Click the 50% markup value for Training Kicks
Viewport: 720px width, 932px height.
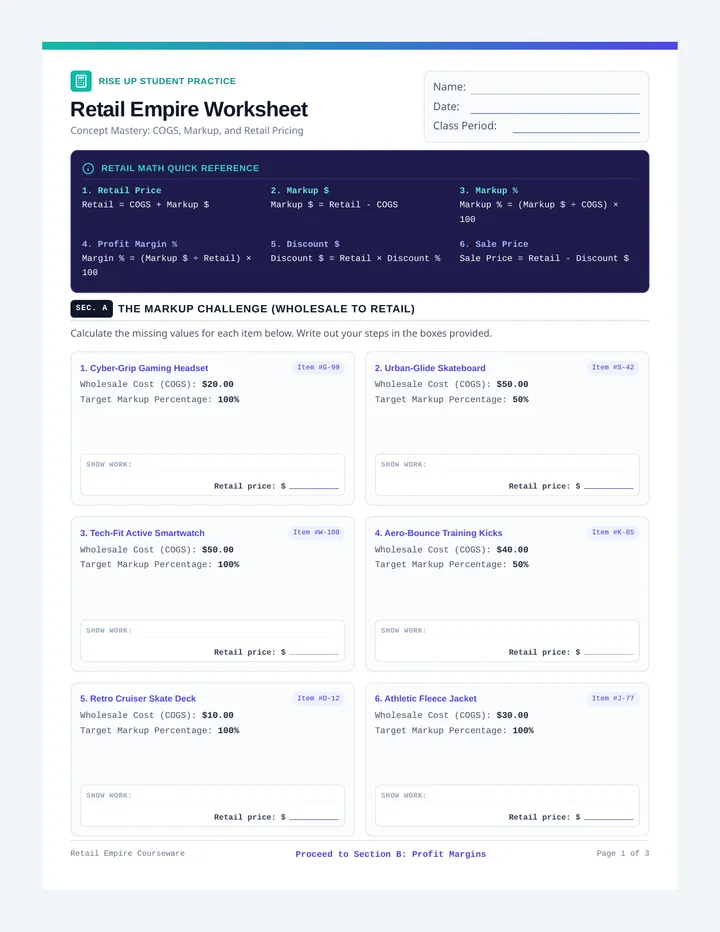tap(520, 564)
